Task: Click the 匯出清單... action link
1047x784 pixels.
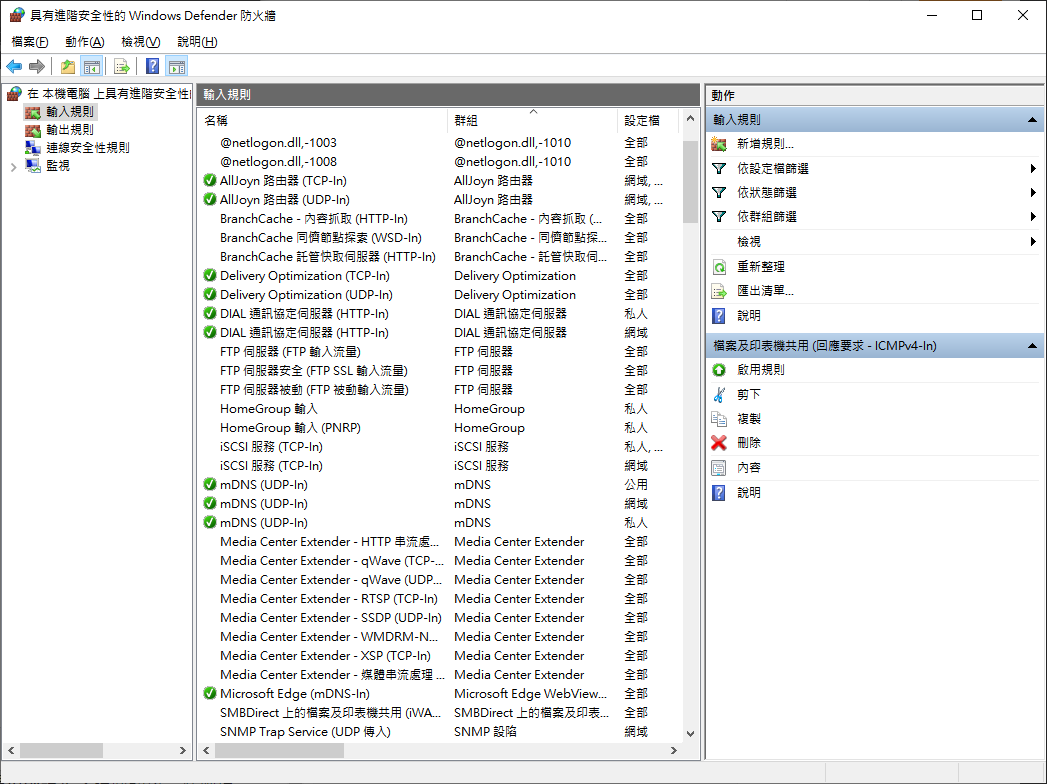Action: pos(765,291)
